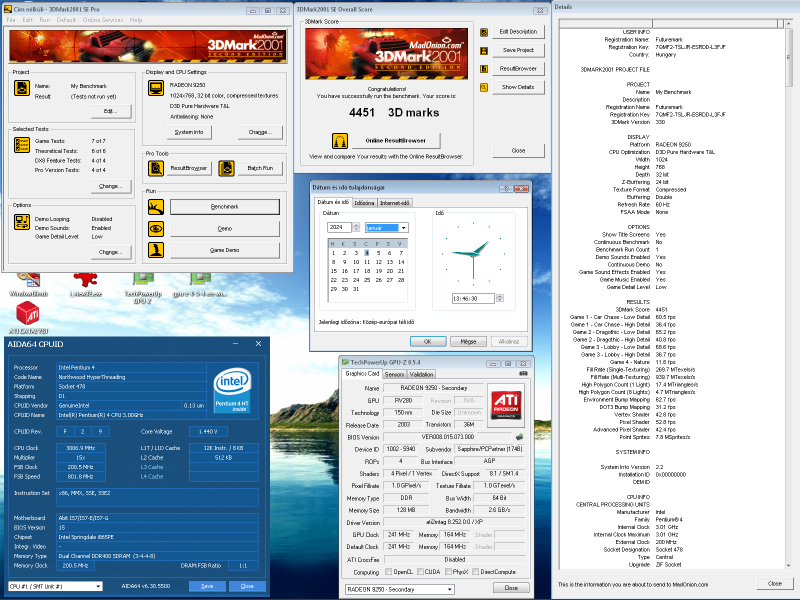Open the CPU #1 / SMT Unit #1 dropdown
800x600 pixels.
click(55, 586)
